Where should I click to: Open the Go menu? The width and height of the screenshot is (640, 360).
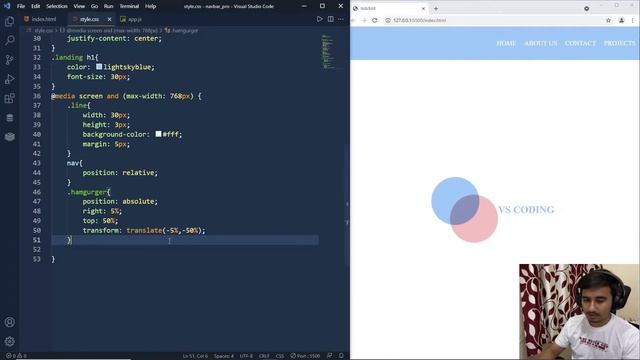point(94,6)
